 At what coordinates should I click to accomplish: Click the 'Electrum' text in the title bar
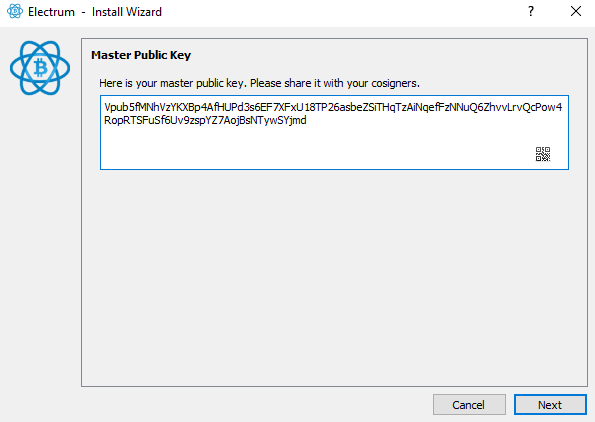point(51,12)
